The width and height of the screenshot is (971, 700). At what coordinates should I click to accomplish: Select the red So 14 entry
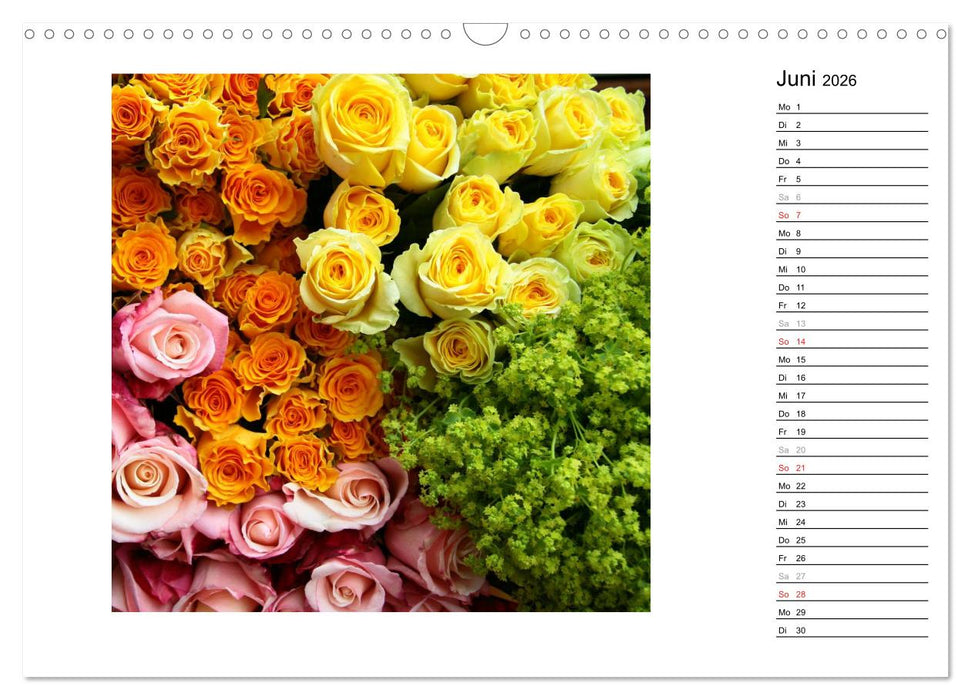tap(850, 341)
